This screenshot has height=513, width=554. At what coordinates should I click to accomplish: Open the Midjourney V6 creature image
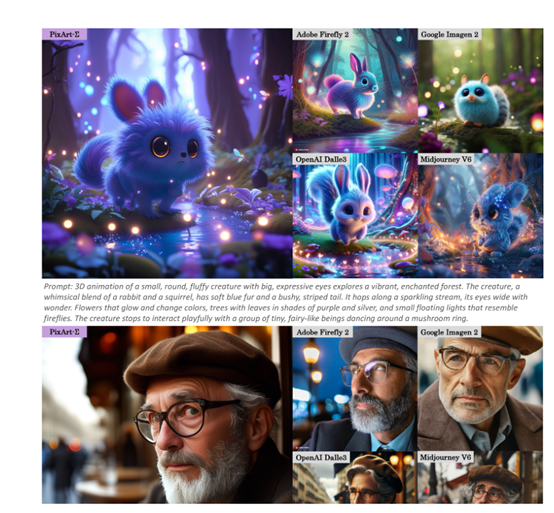click(x=481, y=216)
